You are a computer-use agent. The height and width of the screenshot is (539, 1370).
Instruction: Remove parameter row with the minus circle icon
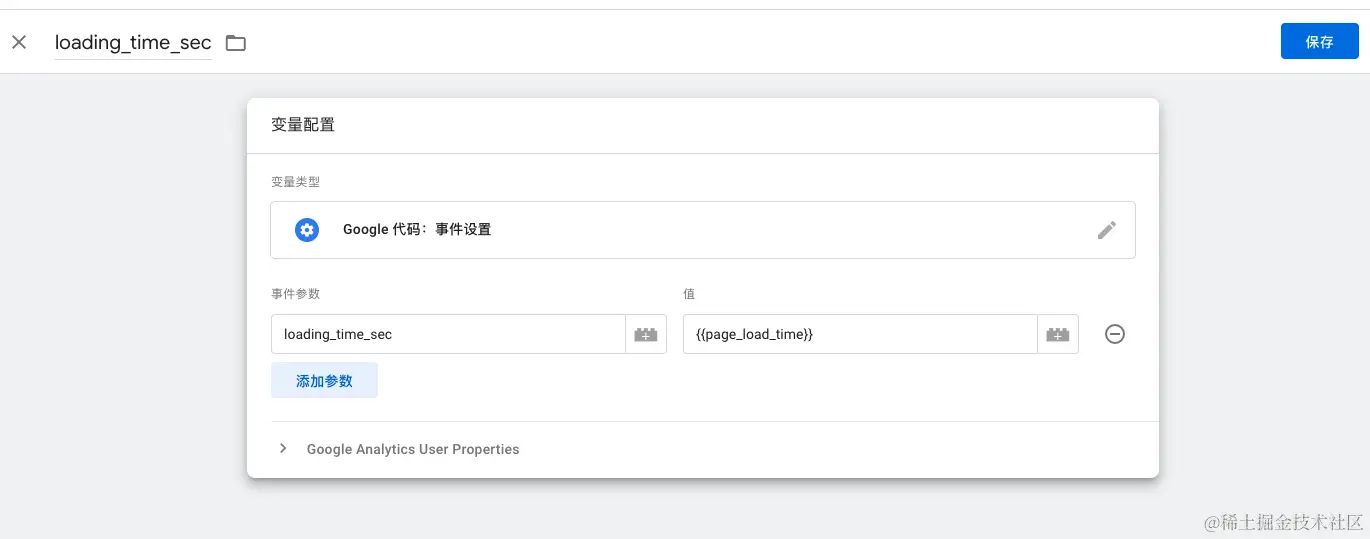coord(1115,334)
